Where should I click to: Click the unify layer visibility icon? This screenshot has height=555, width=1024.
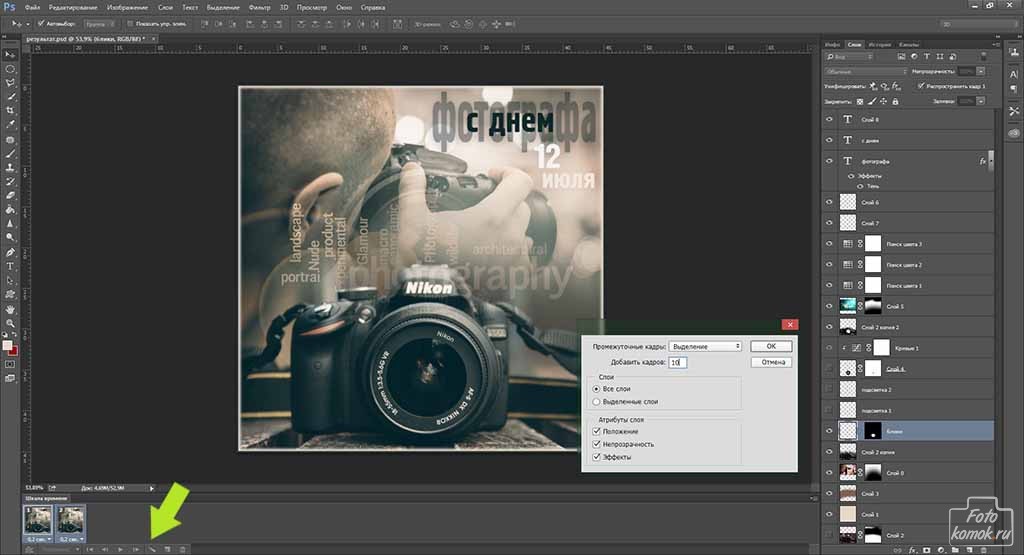click(885, 86)
